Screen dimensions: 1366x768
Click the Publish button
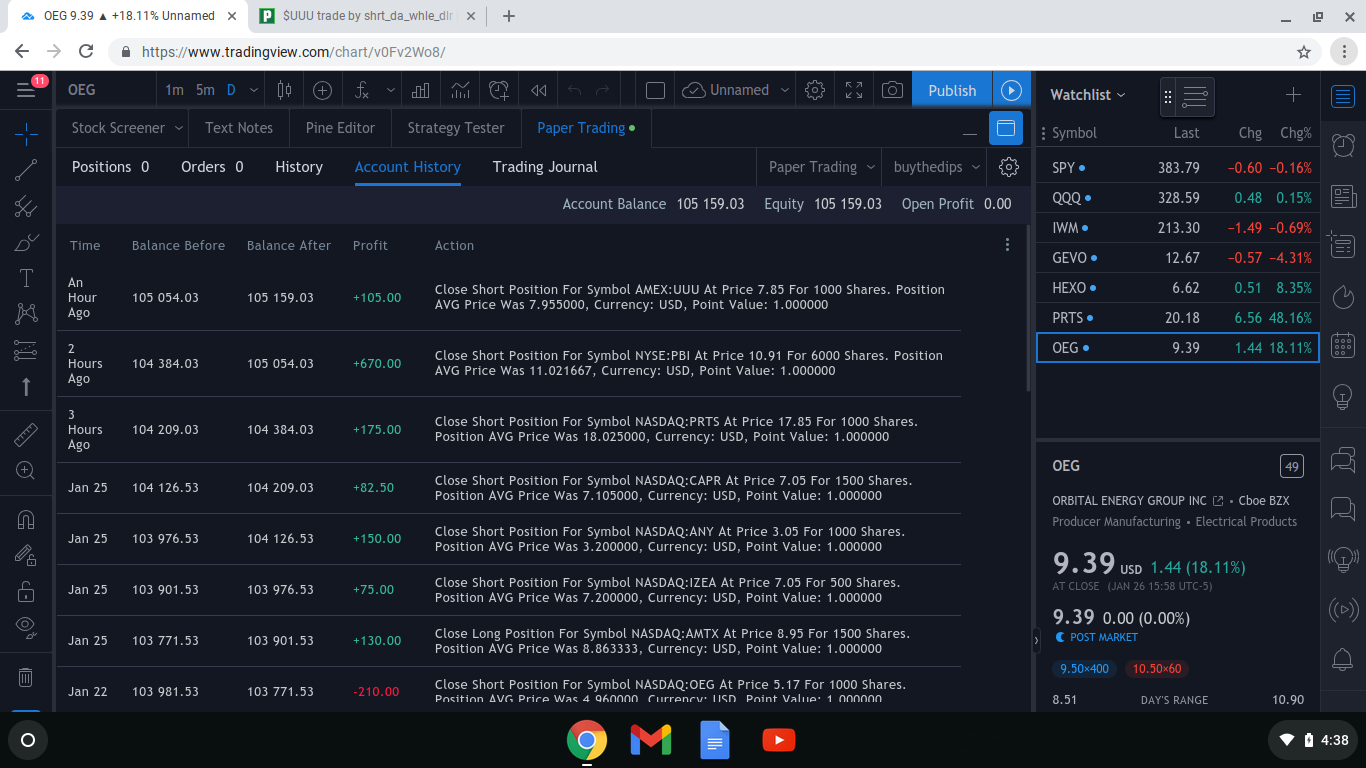click(951, 90)
